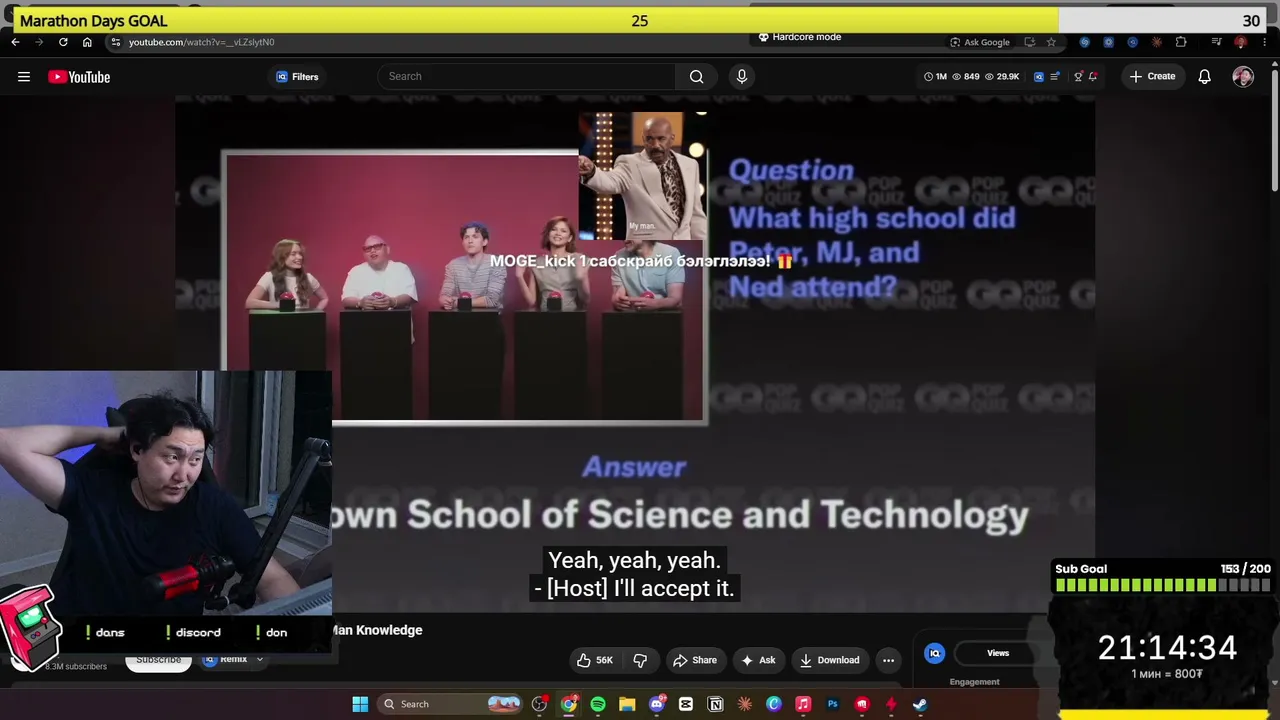Open OBS Studio from the taskbar

click(539, 704)
